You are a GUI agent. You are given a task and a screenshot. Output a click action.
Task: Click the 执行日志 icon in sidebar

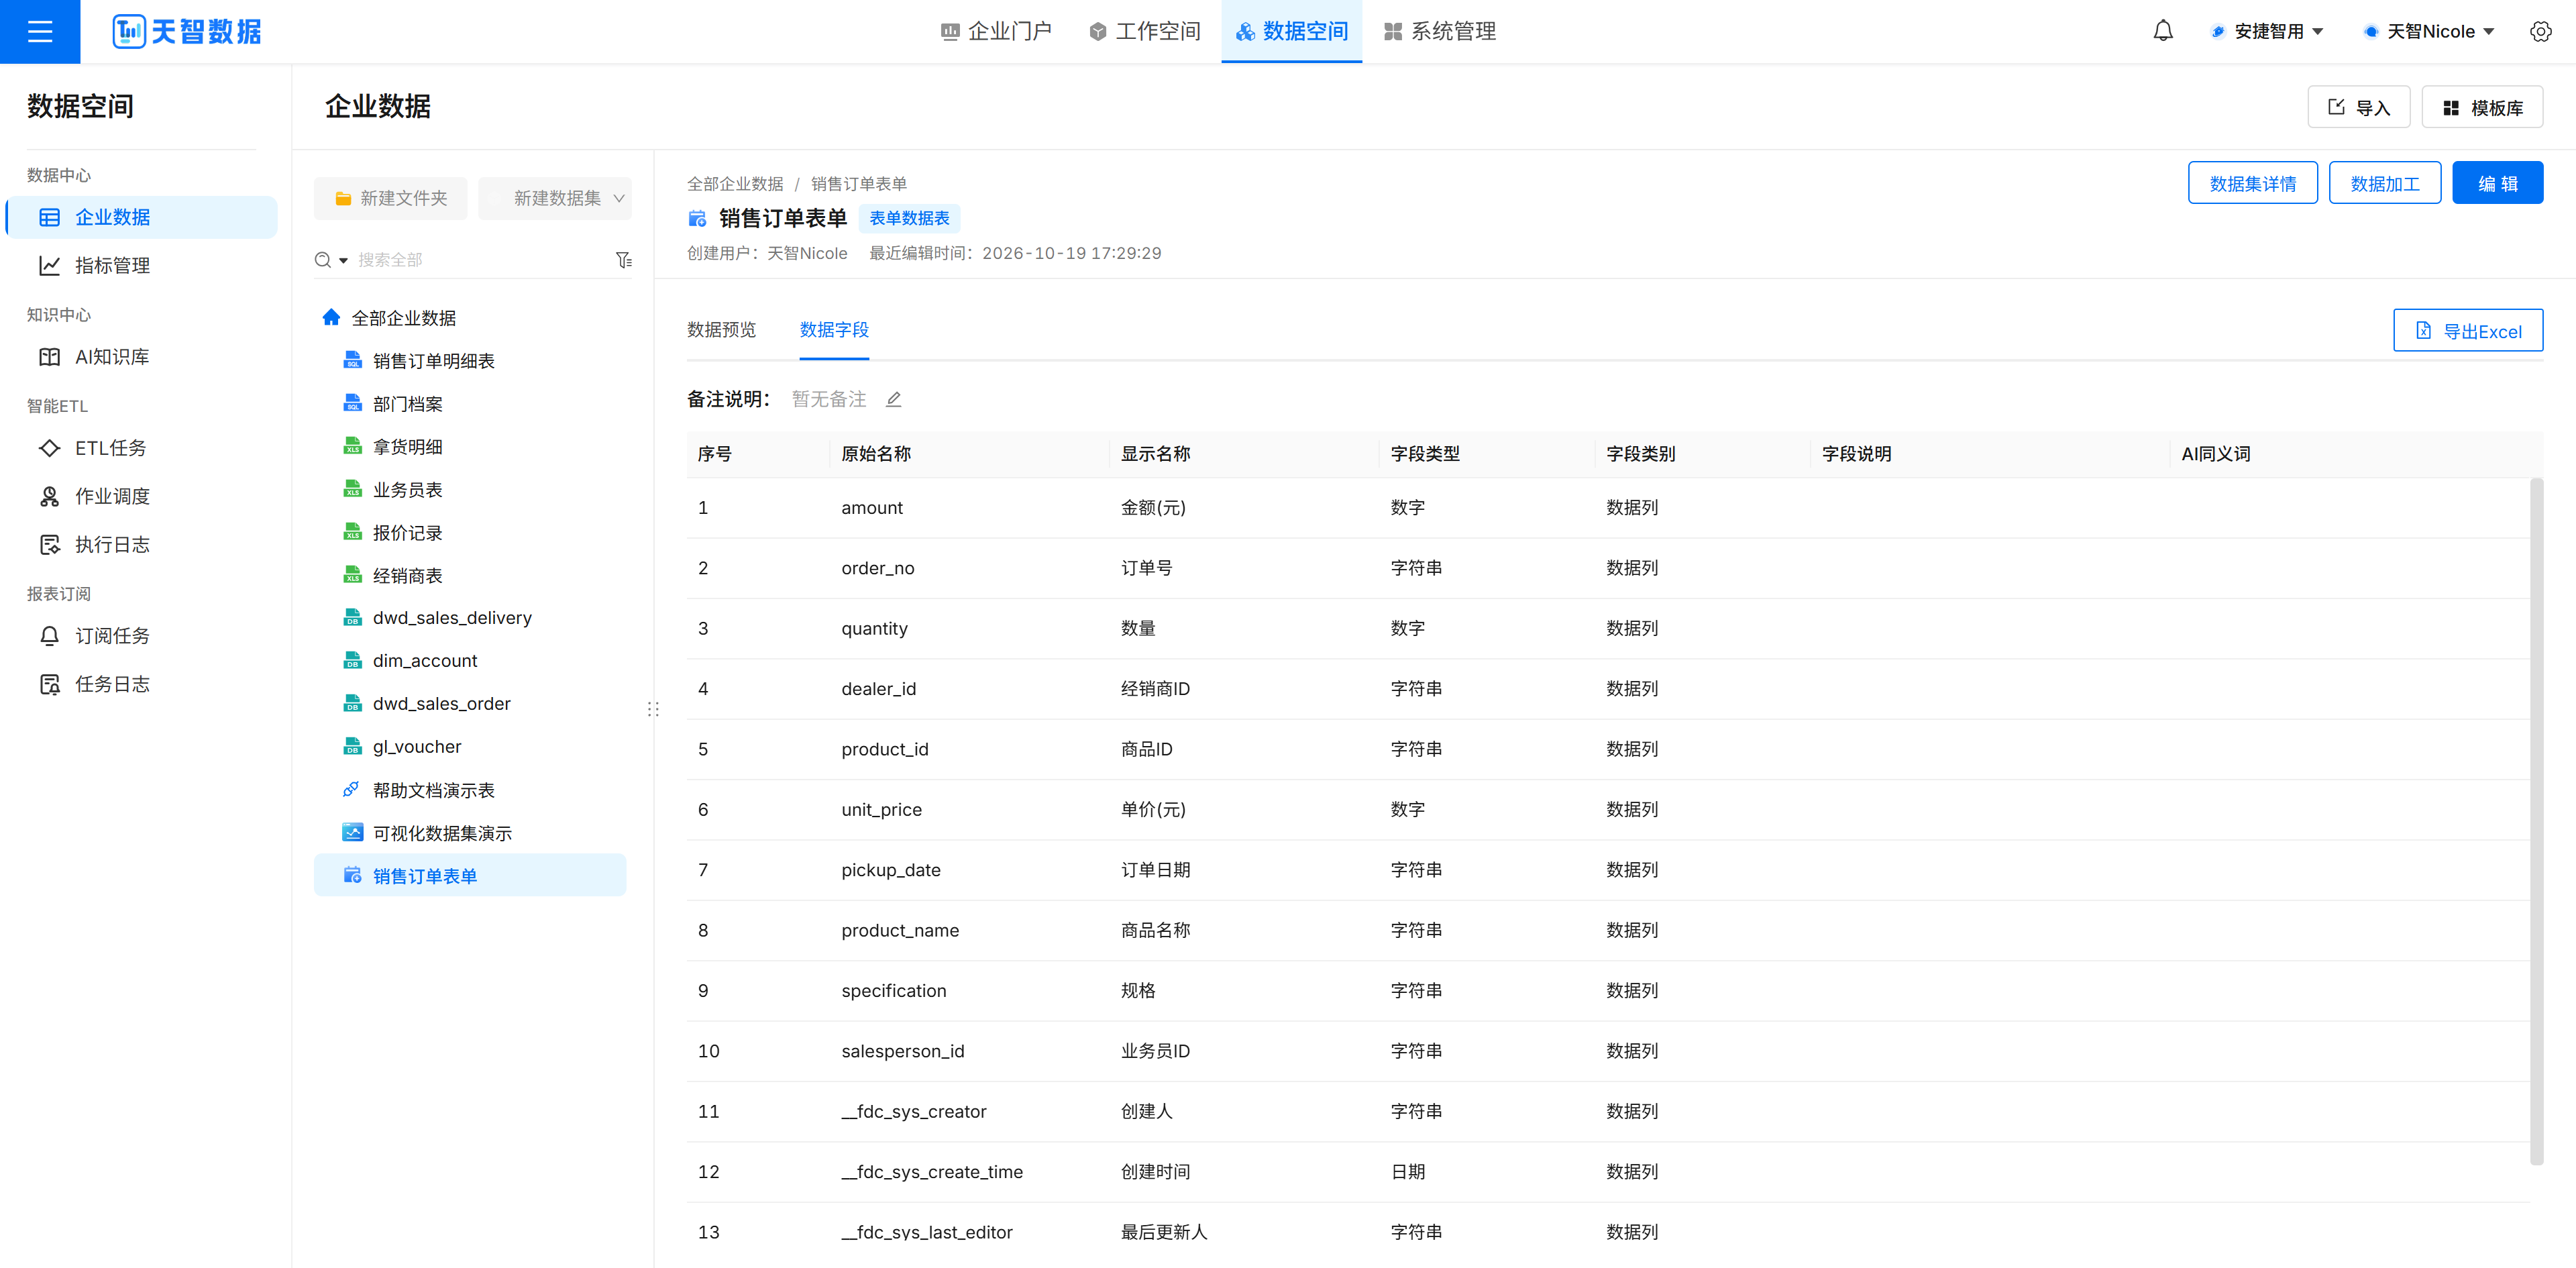[x=49, y=544]
